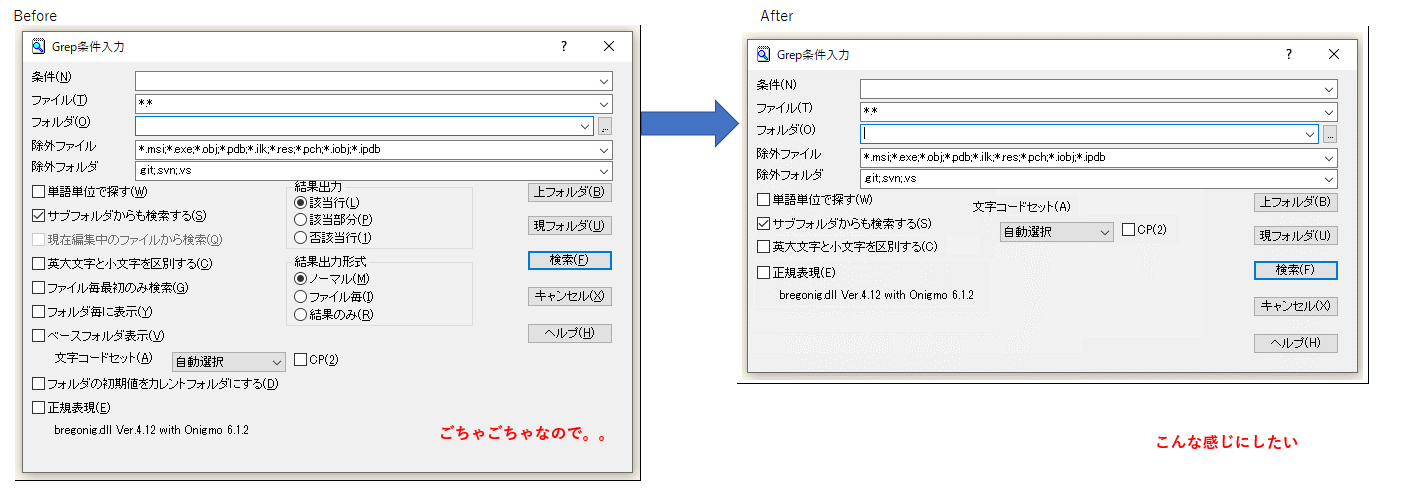Screen dimensions: 1405x491
Task: Click ヘルプ(H) in After dialog
Action: 1295,343
